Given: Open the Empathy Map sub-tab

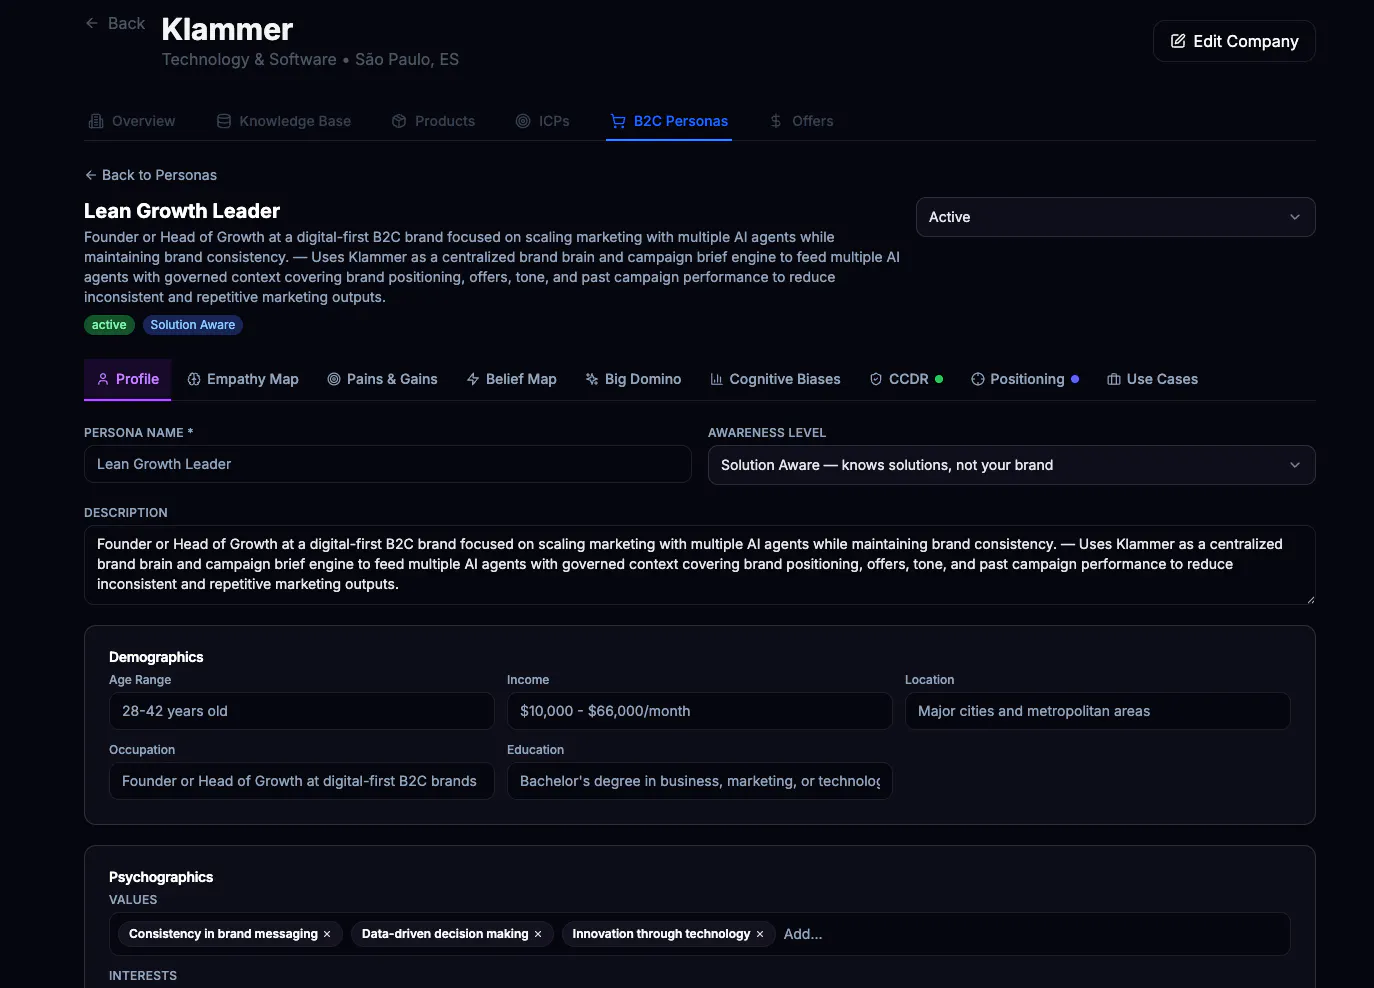Looking at the screenshot, I should (x=243, y=379).
